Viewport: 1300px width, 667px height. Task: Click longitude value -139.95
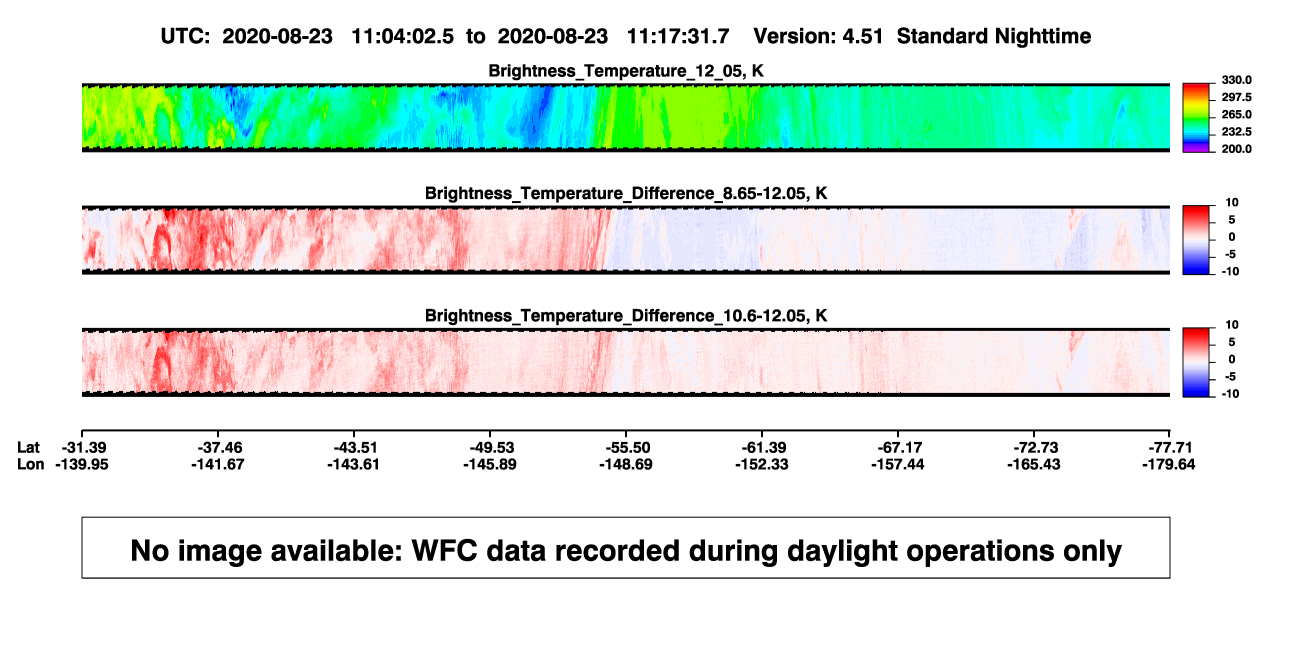click(x=82, y=464)
